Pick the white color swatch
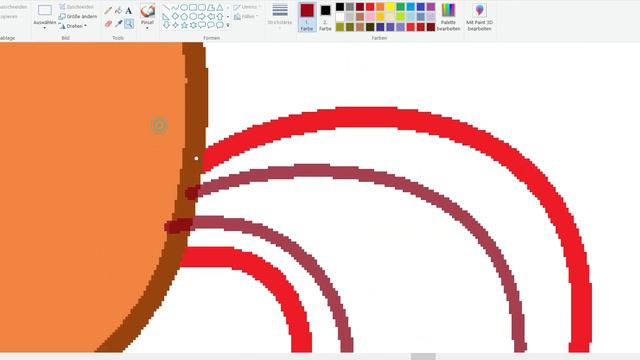640x360 pixels. click(340, 17)
